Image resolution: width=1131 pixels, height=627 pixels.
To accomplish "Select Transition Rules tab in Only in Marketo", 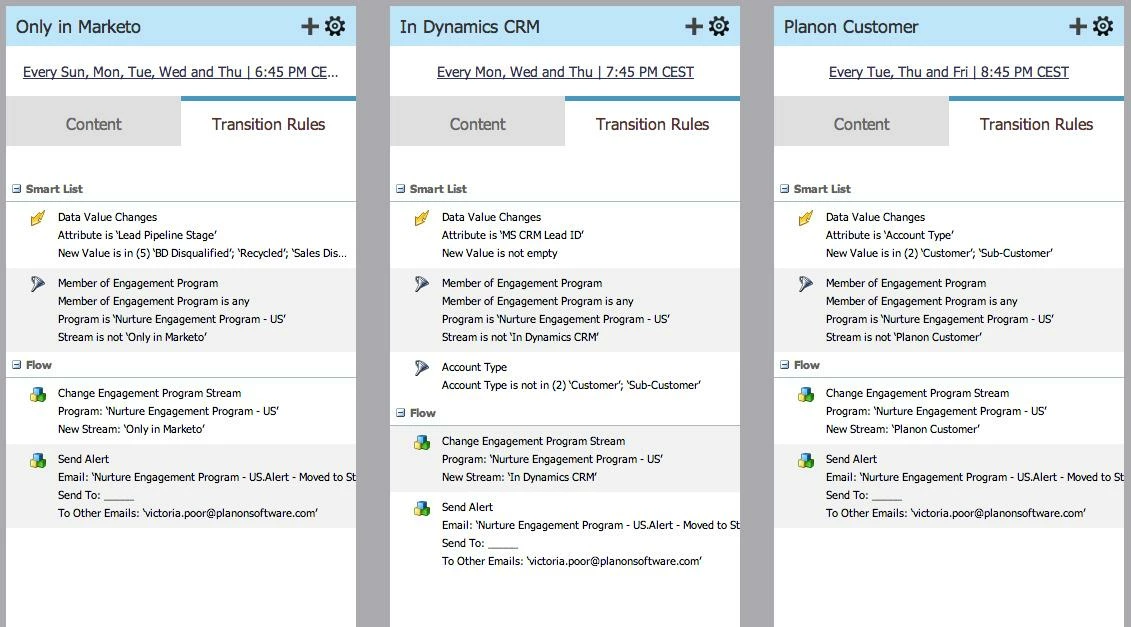I will 268,123.
